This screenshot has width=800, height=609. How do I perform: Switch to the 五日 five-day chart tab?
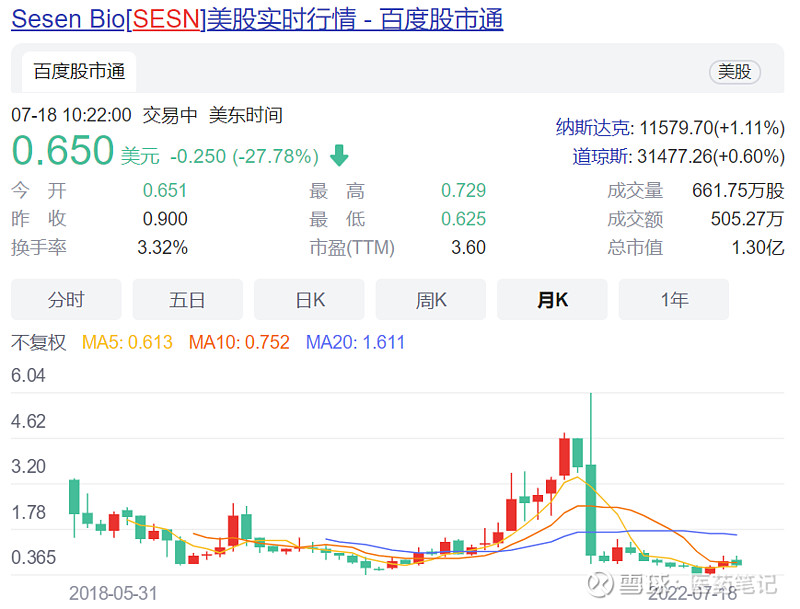[x=186, y=299]
